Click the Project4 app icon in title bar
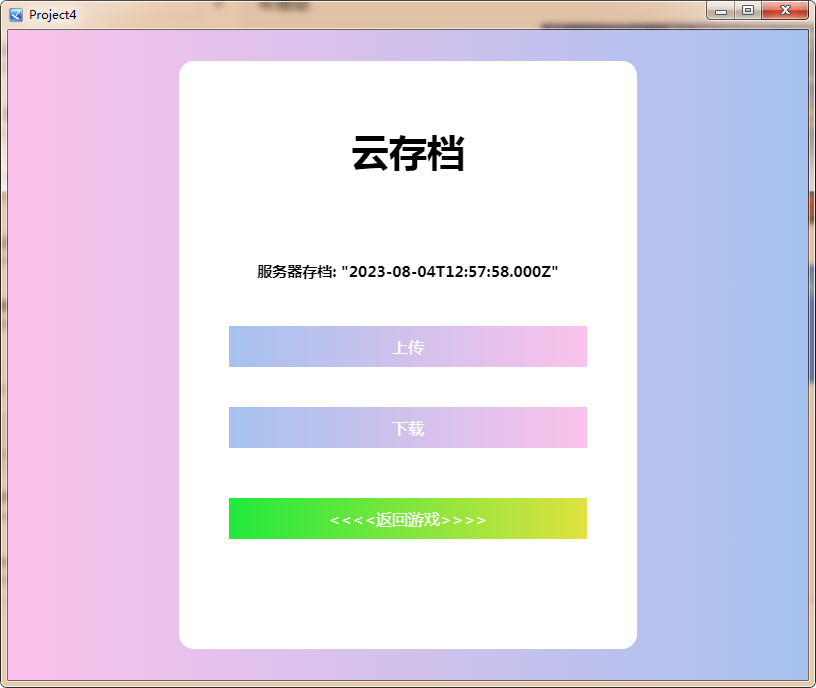The image size is (816, 688). pyautogui.click(x=16, y=15)
